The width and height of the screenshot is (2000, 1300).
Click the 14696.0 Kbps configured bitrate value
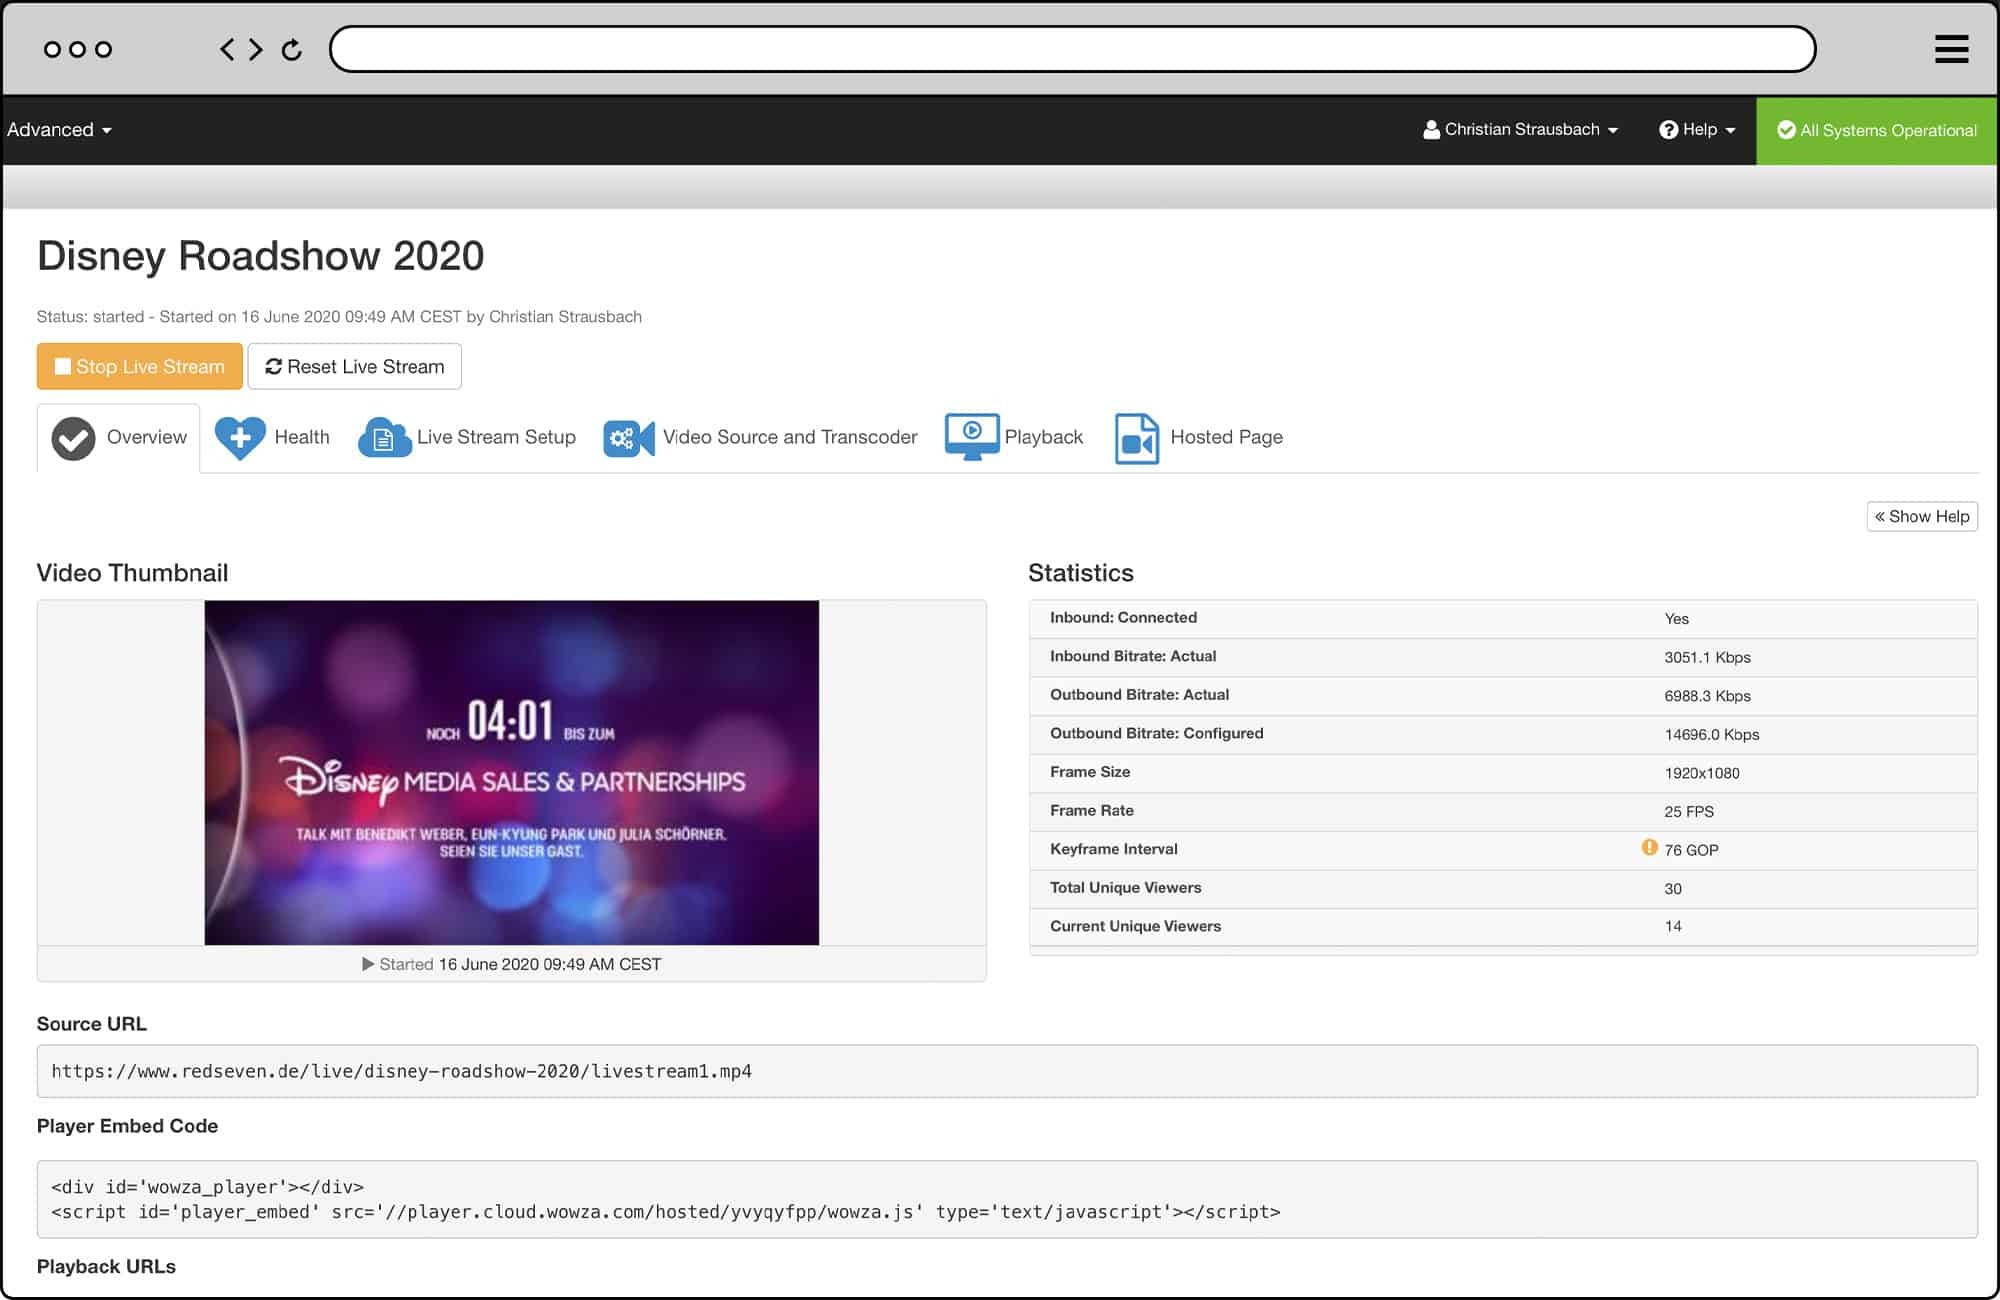tap(1711, 734)
